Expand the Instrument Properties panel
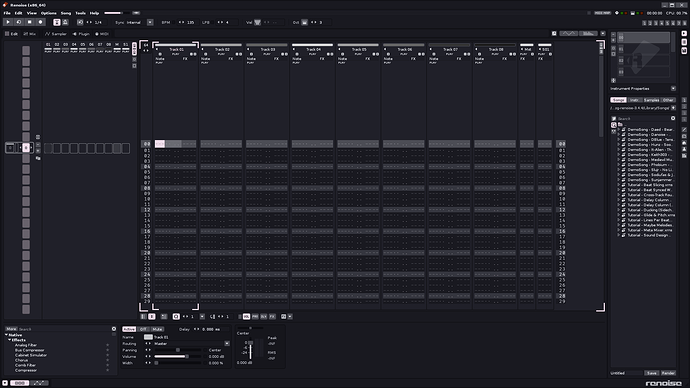Viewport: 690px width, 388px height. [x=673, y=88]
